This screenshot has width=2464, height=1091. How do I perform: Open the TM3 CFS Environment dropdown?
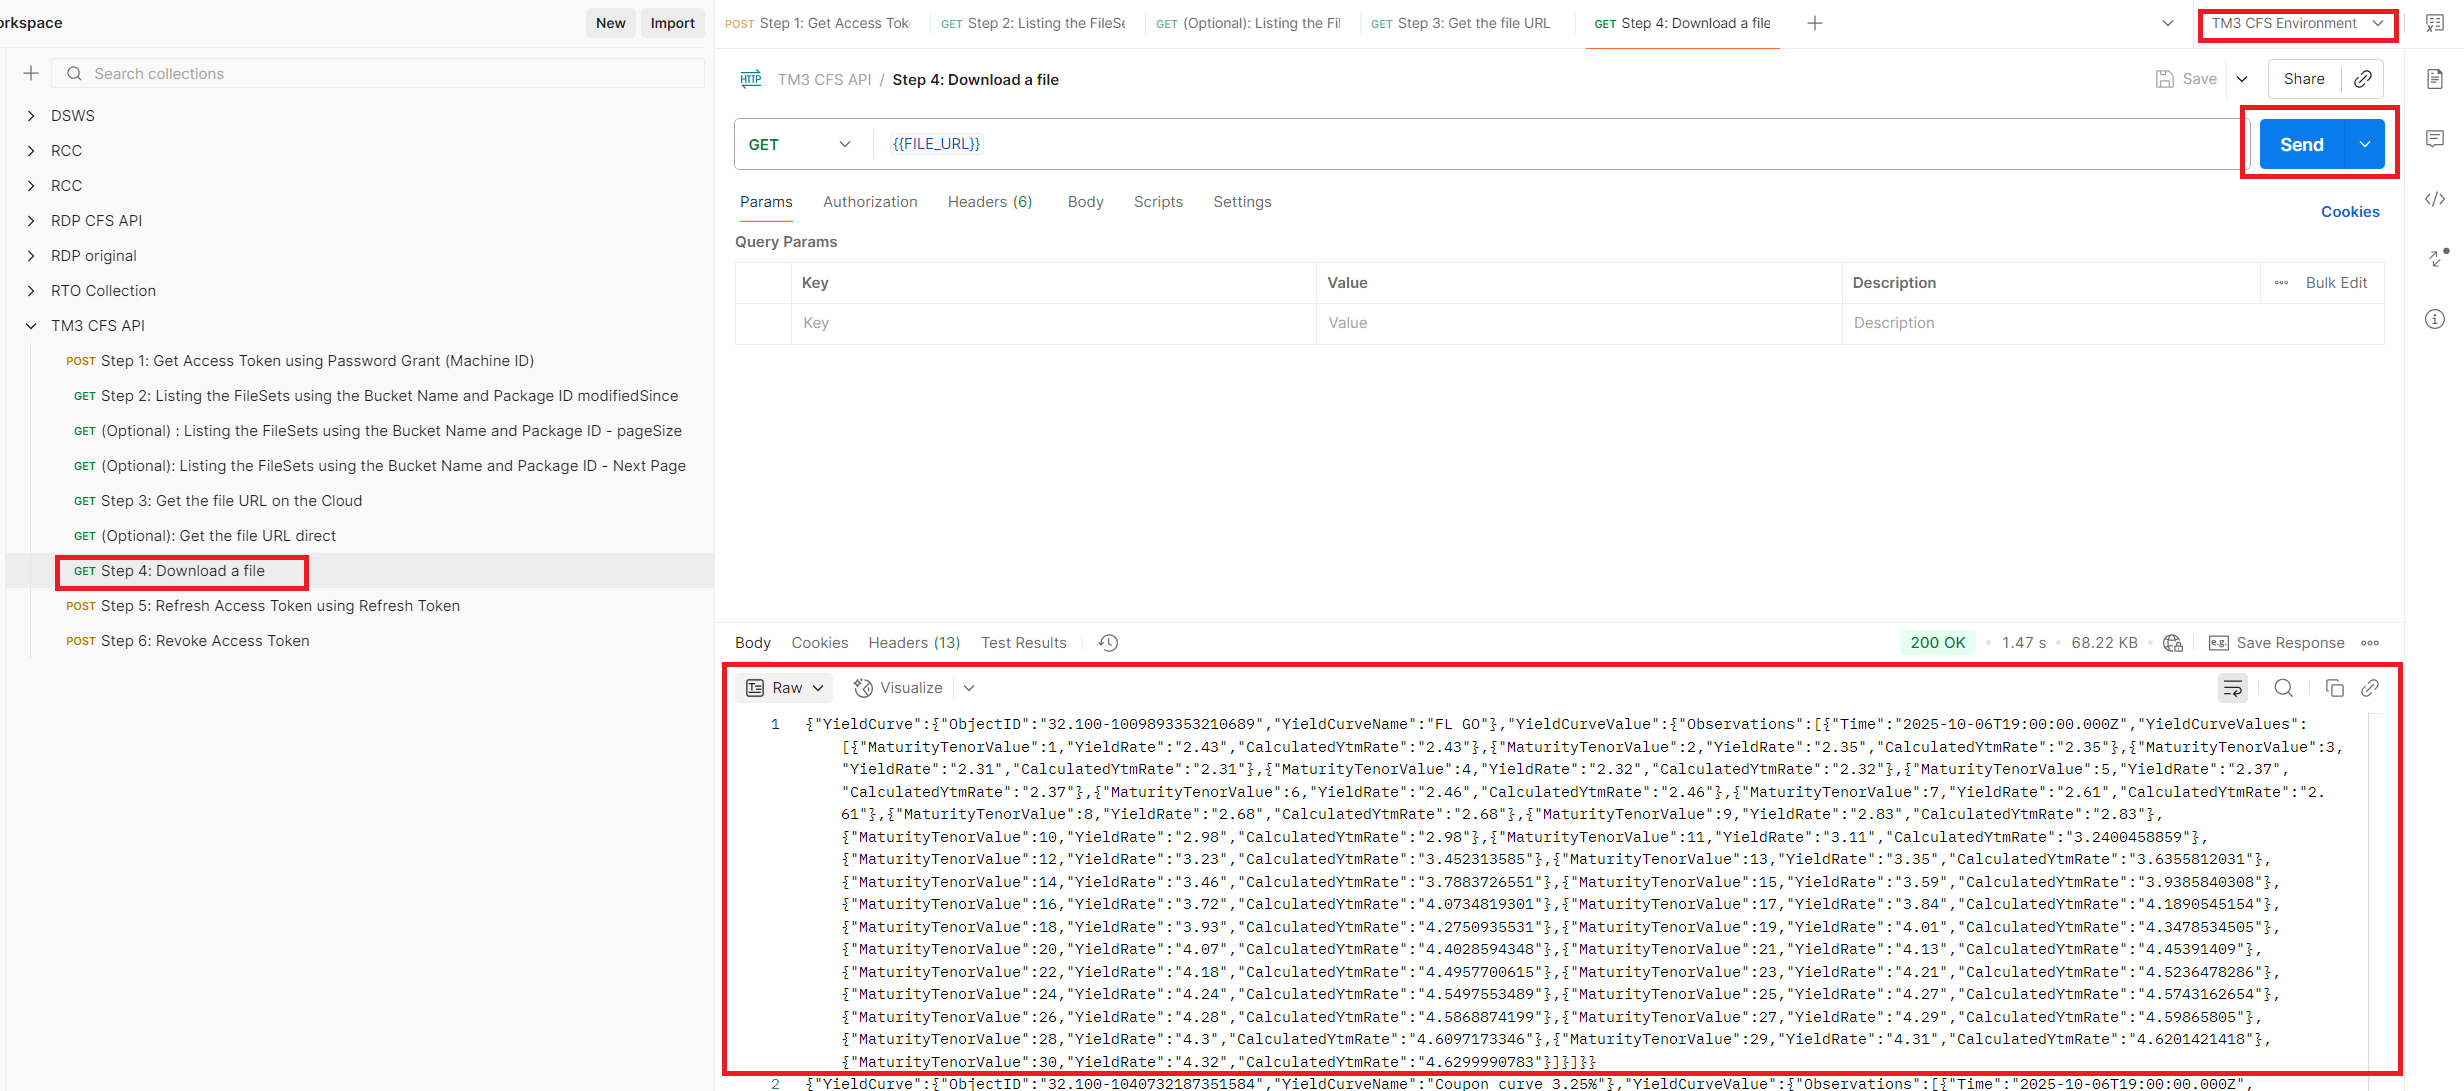[x=2296, y=23]
